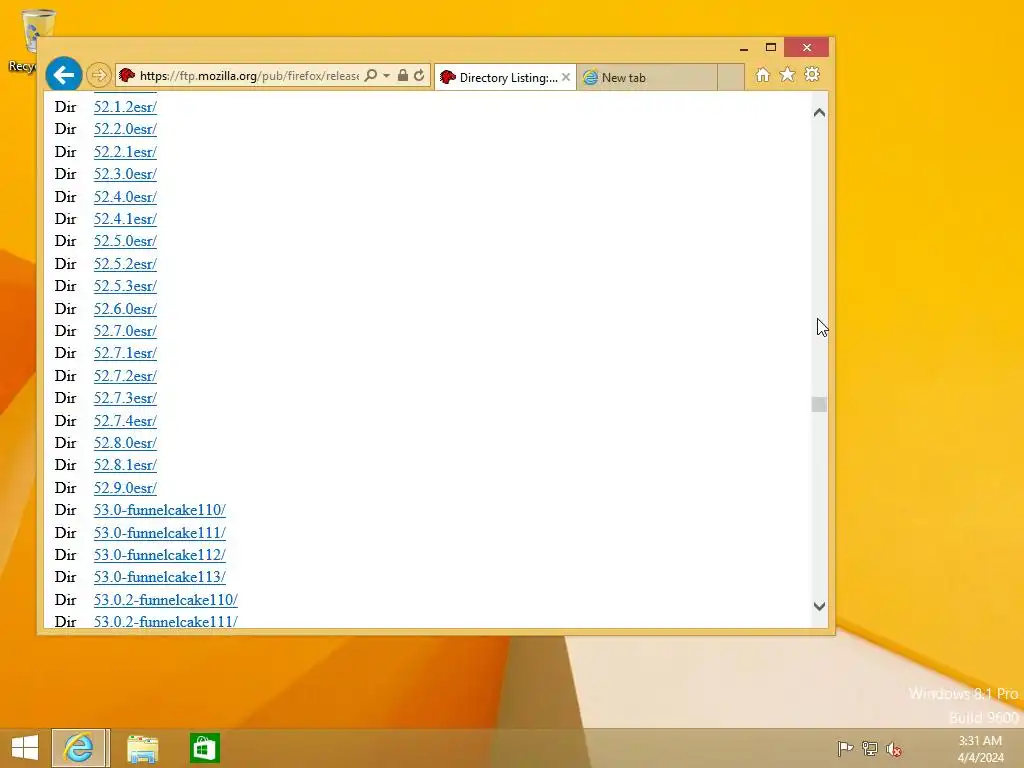Open the address bar autocomplete dropdown arrow
The image size is (1024, 768).
tap(387, 76)
